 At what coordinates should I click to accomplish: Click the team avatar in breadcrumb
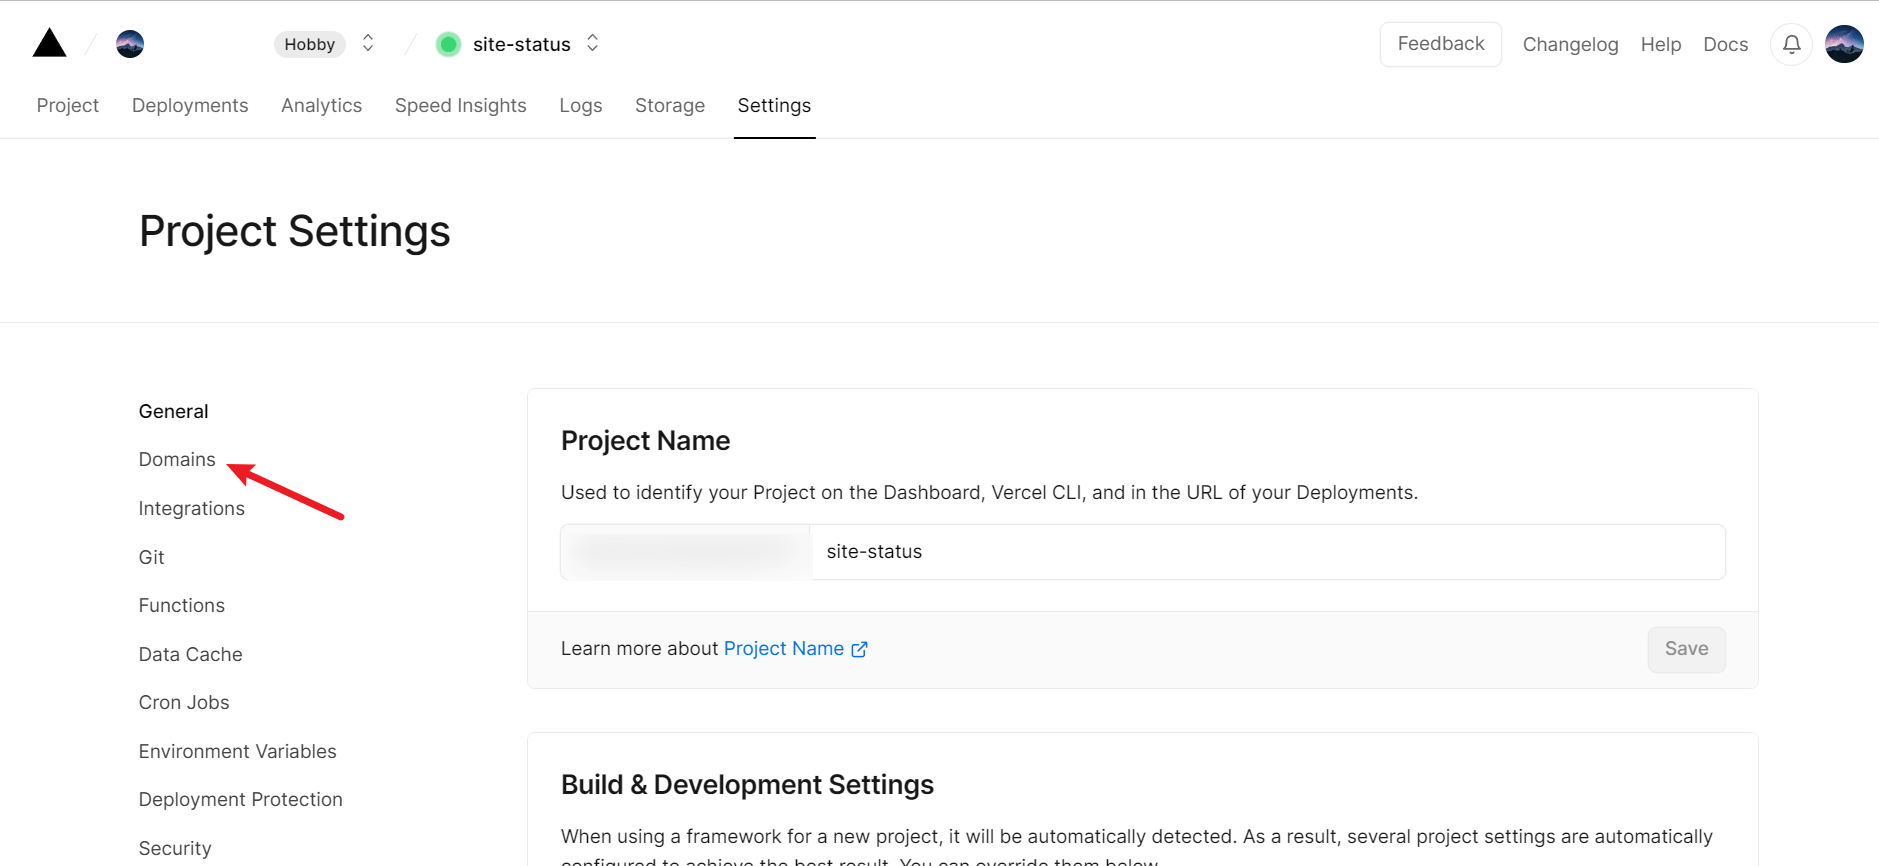[x=130, y=44]
